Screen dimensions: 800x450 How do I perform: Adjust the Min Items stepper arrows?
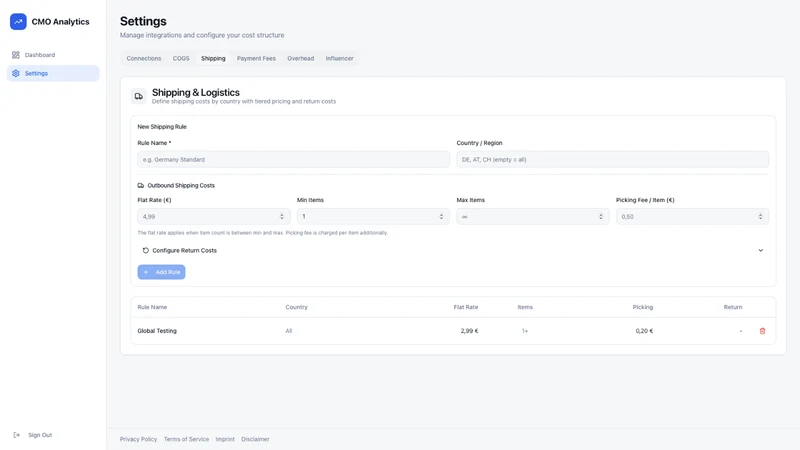441,216
